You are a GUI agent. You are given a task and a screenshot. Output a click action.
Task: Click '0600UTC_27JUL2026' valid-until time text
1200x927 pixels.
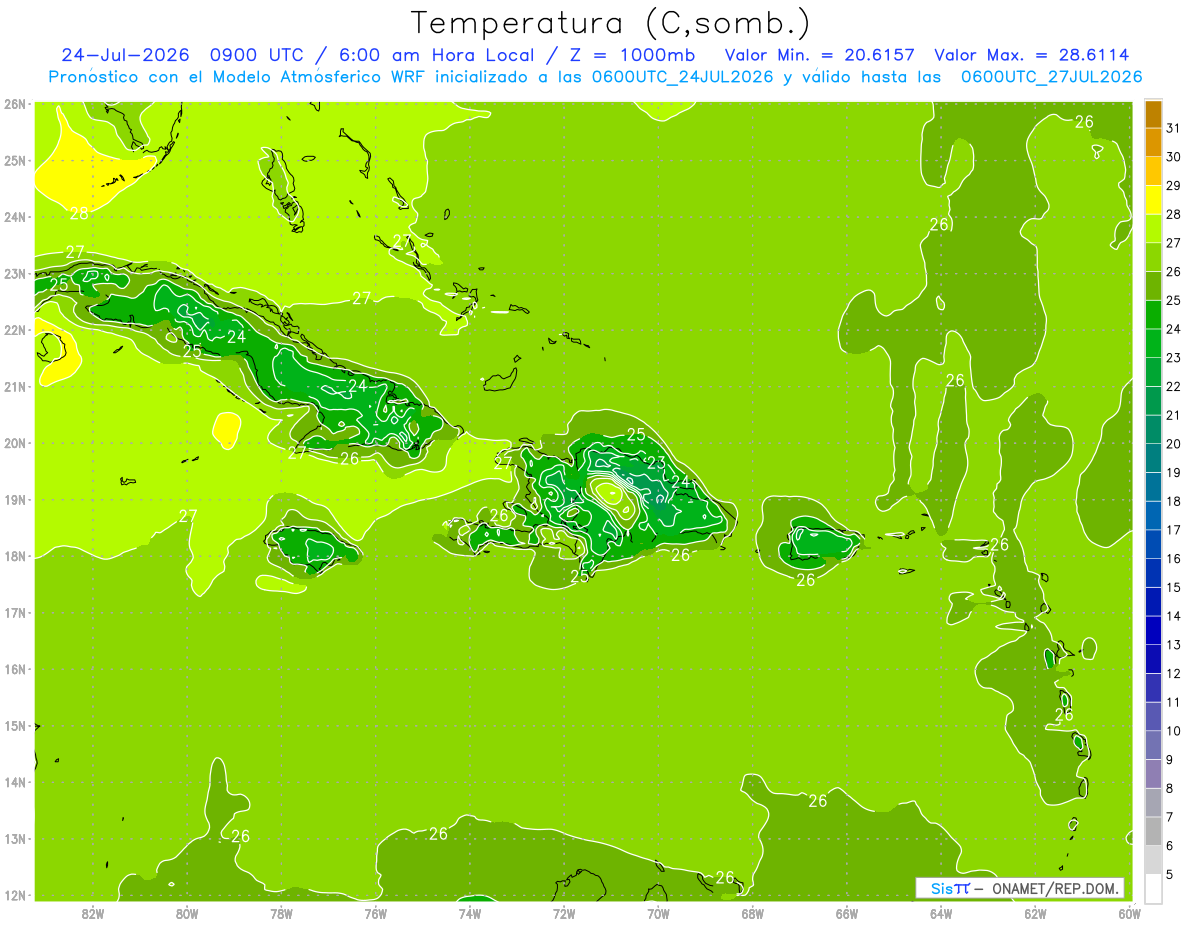click(x=1051, y=77)
